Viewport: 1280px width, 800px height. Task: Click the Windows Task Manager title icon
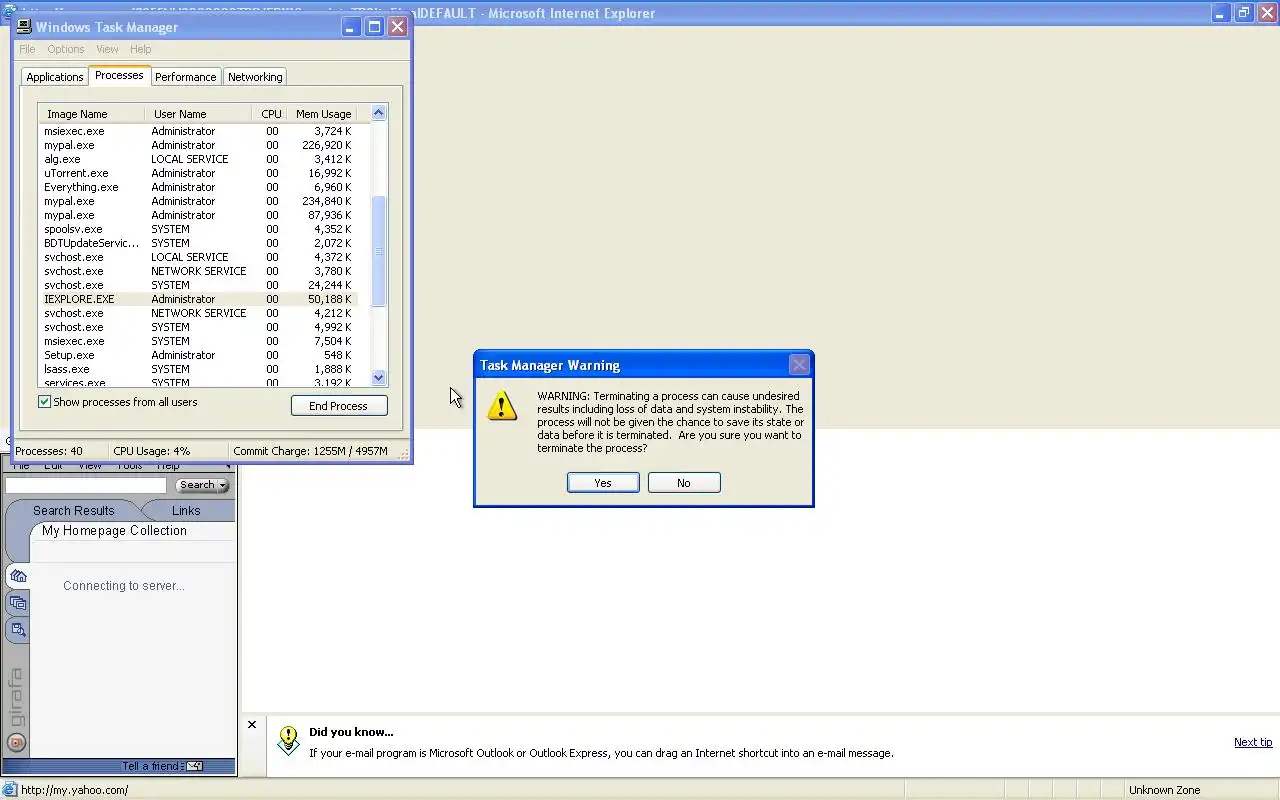(x=24, y=27)
